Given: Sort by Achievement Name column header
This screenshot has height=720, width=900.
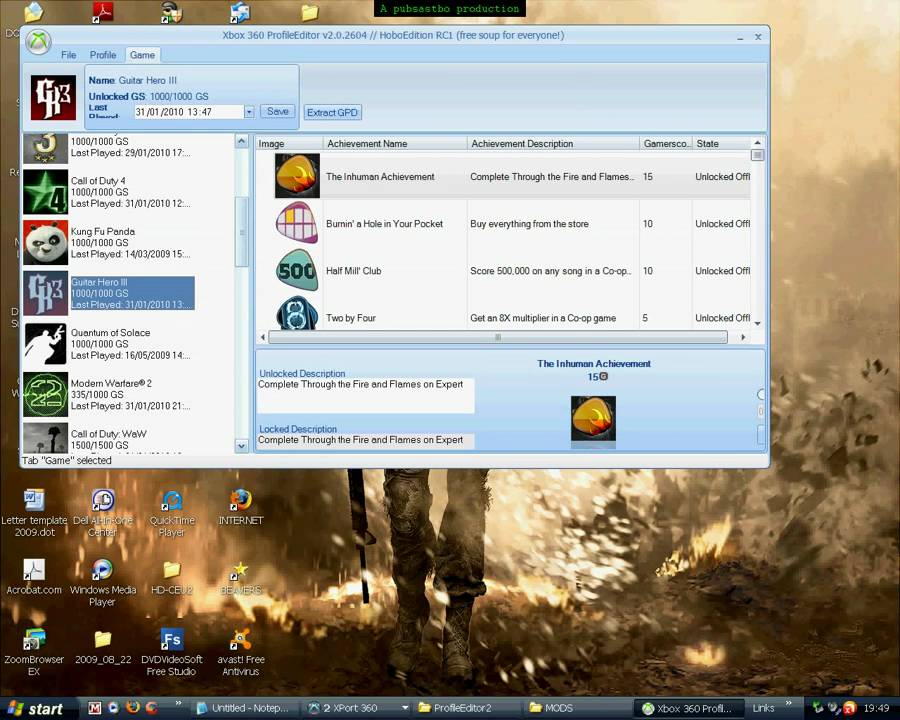Looking at the screenshot, I should click(x=395, y=144).
